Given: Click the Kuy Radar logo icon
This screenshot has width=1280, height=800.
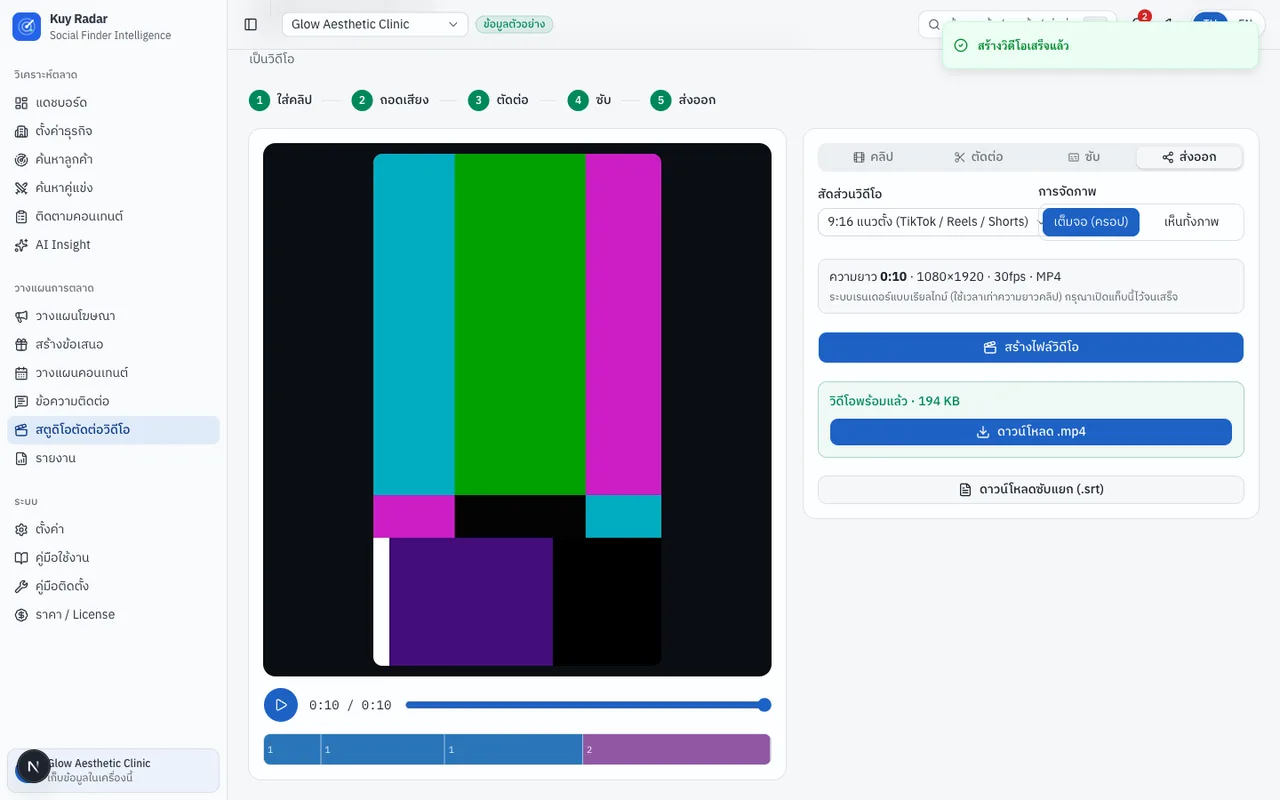Looking at the screenshot, I should point(26,27).
